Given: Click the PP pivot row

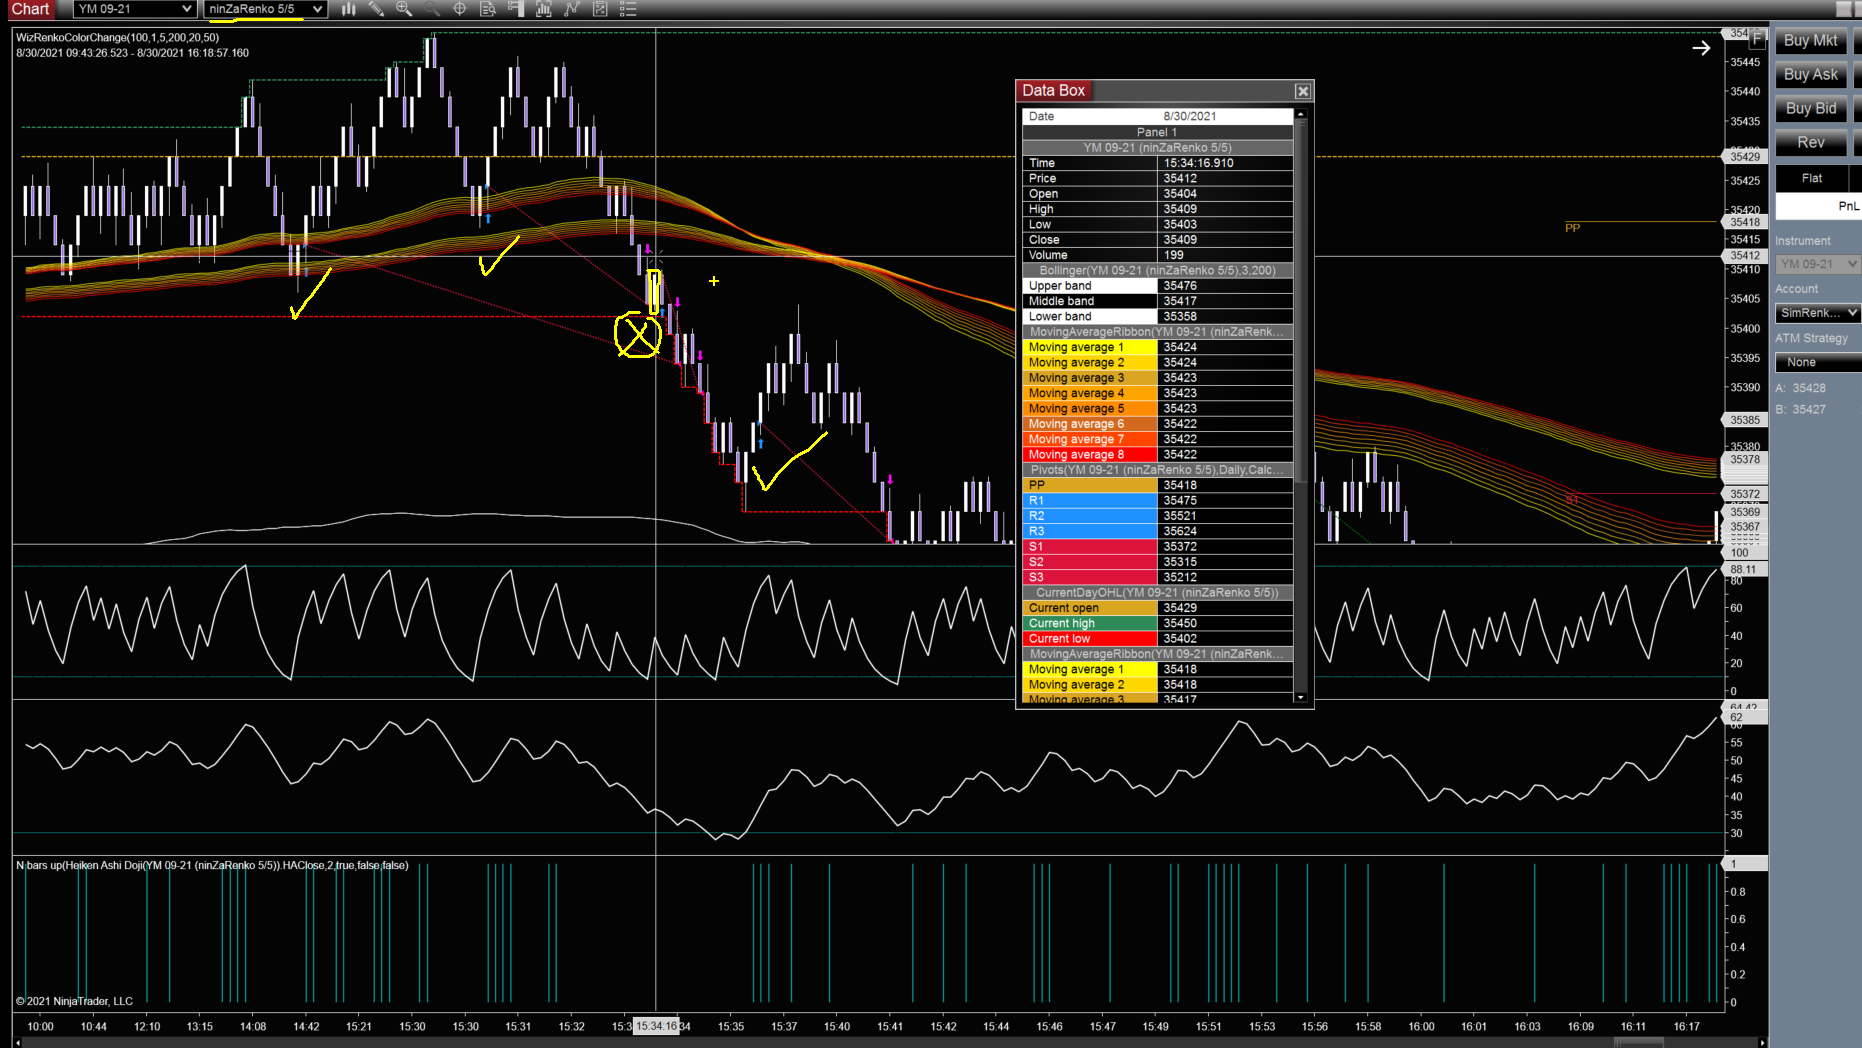Looking at the screenshot, I should pyautogui.click(x=1158, y=485).
